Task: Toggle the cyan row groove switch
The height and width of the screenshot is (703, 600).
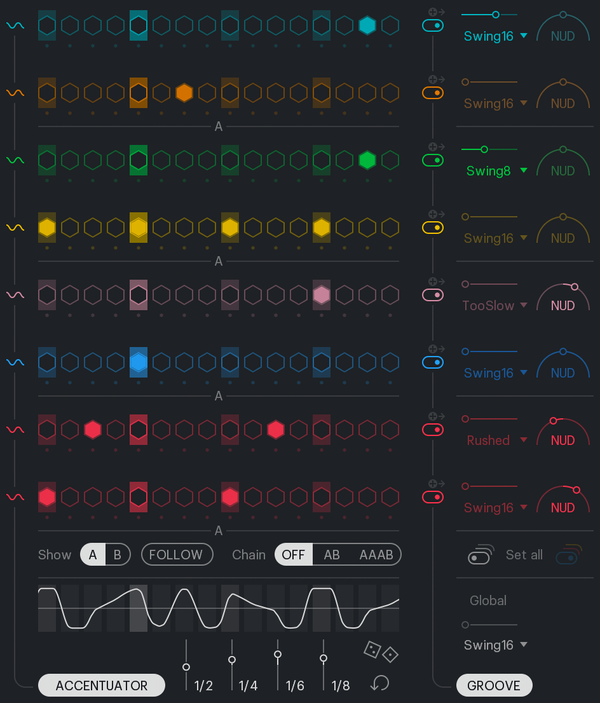Action: [433, 27]
